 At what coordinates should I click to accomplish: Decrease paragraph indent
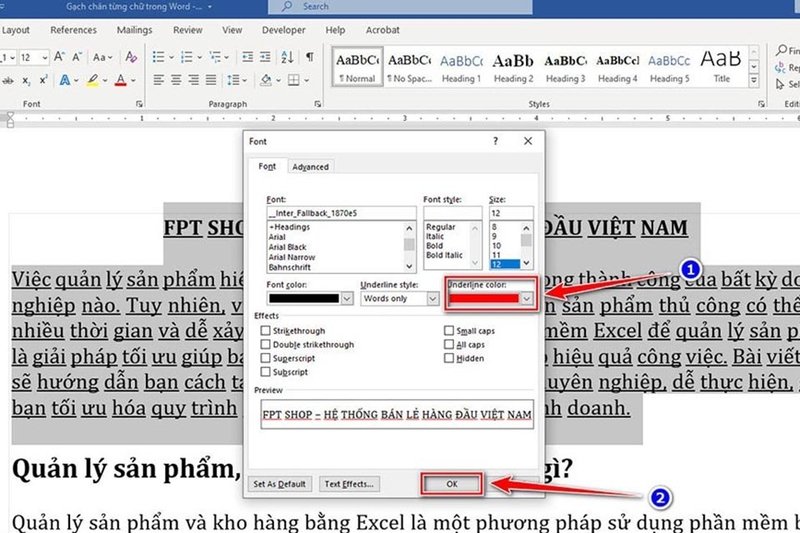(x=247, y=57)
